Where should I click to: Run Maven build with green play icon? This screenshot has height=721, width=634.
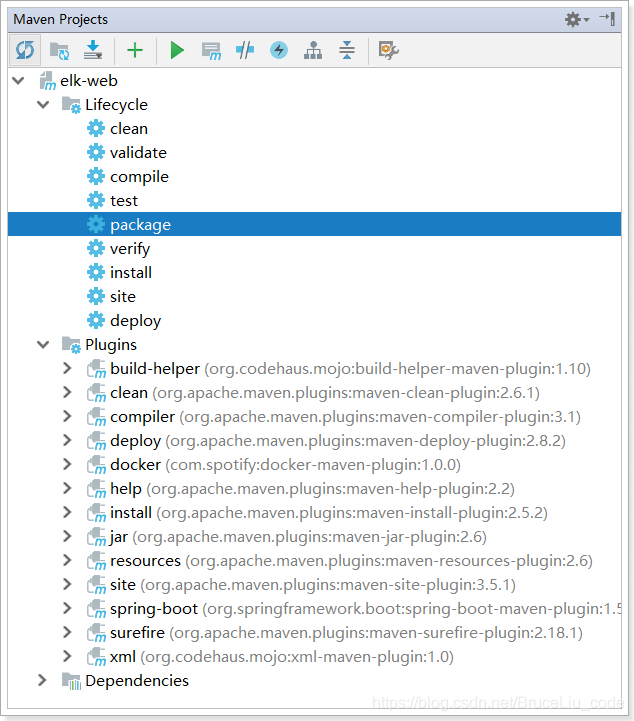[177, 50]
